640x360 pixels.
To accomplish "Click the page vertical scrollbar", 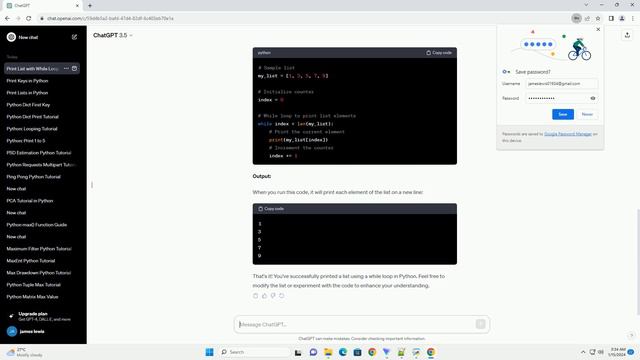I will (x=638, y=261).
